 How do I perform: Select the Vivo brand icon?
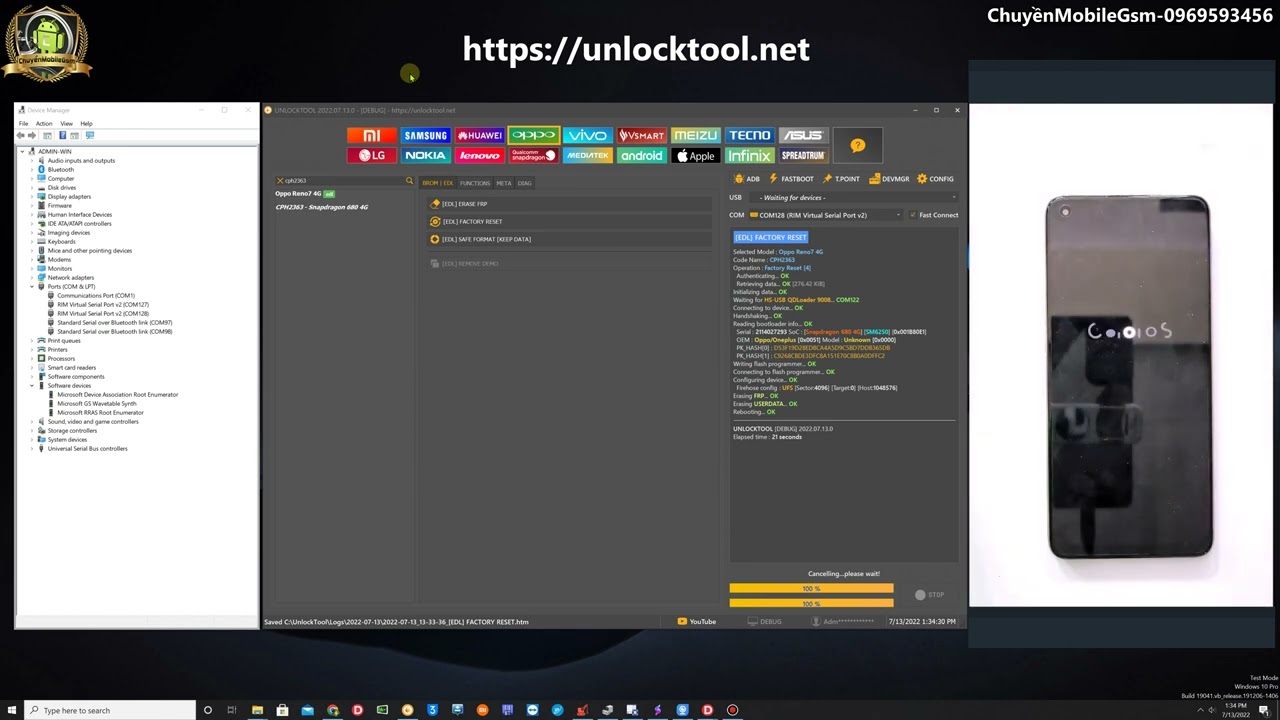tap(587, 135)
